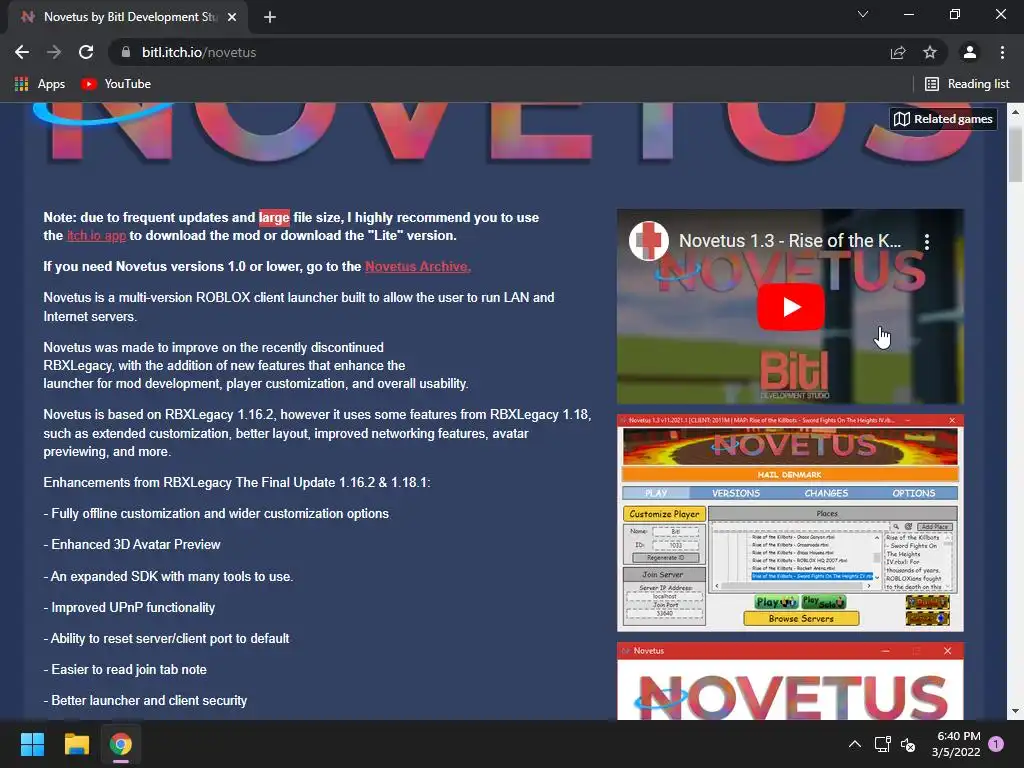
Task: Open the clock showing 6:40 PM
Action: coord(956,744)
